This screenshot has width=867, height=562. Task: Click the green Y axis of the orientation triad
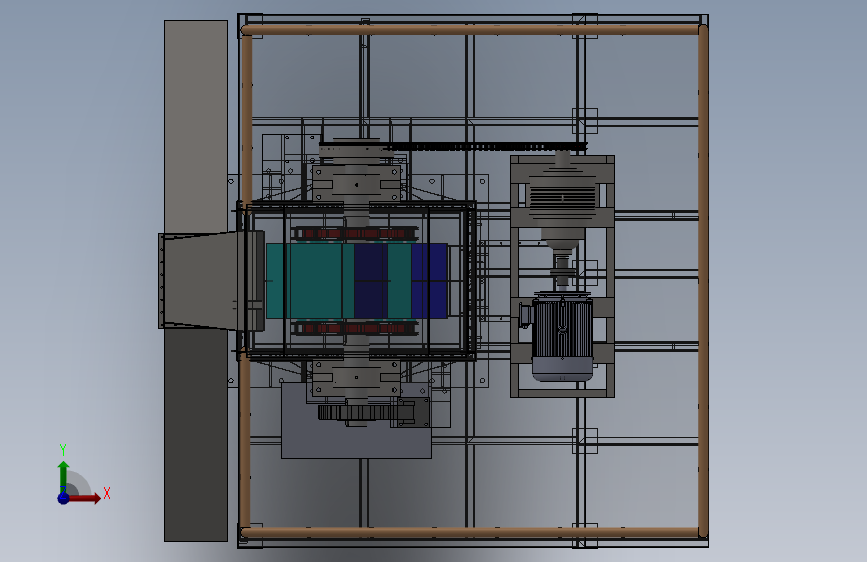point(64,477)
